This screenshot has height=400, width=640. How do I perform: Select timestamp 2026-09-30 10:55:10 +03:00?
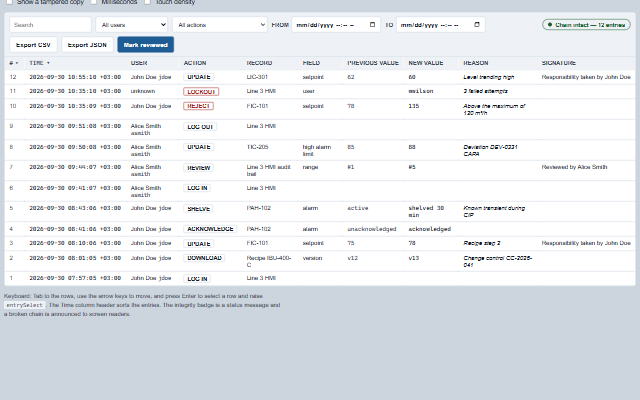[75, 77]
